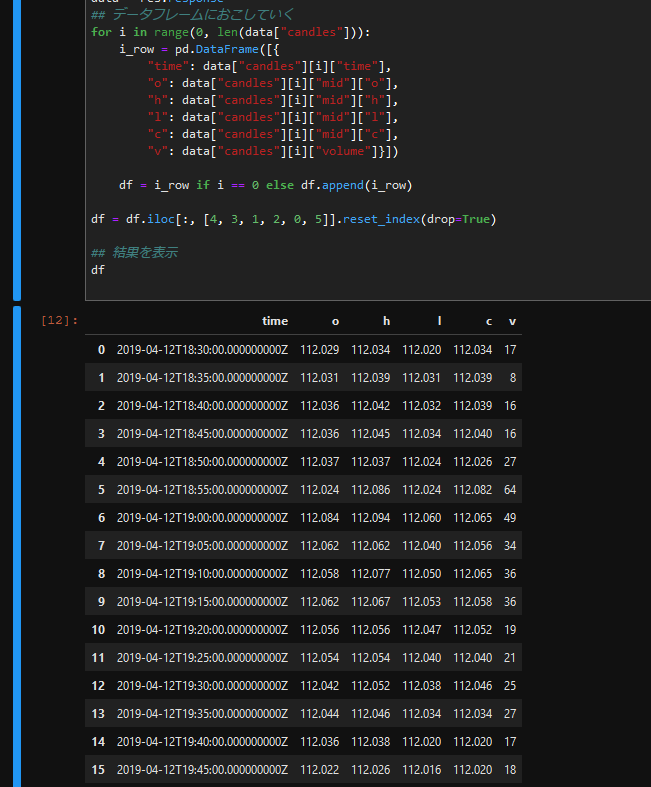Select the time cell 2019-04-12T19:15:00.000000000Z

tap(202, 602)
